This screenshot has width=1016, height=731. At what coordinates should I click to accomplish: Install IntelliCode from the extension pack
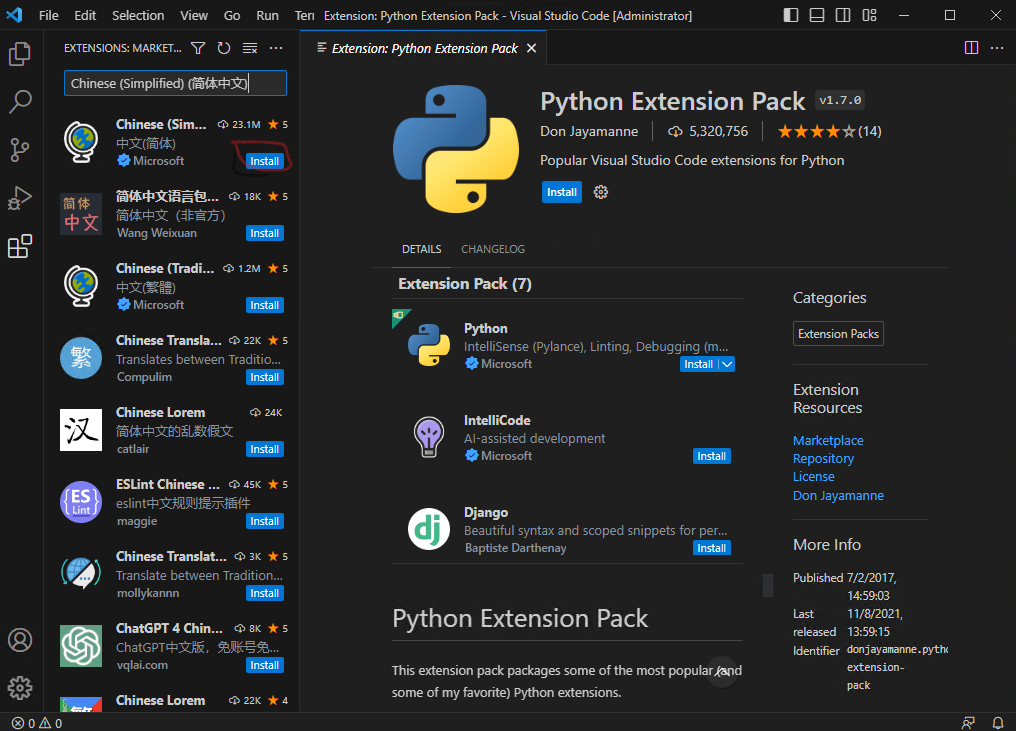(711, 456)
